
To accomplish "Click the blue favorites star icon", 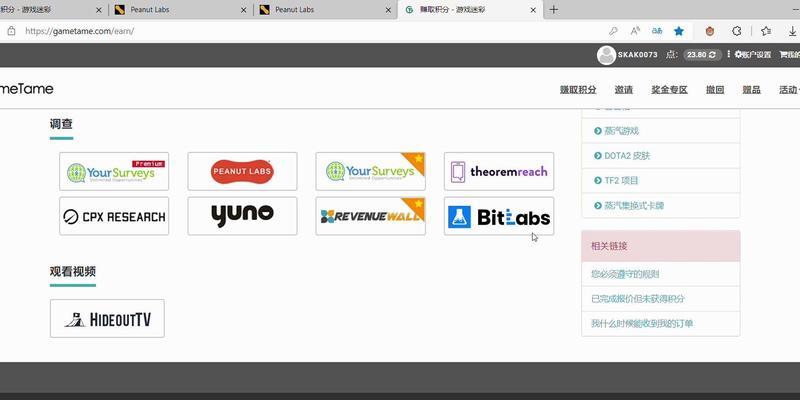I will (679, 31).
